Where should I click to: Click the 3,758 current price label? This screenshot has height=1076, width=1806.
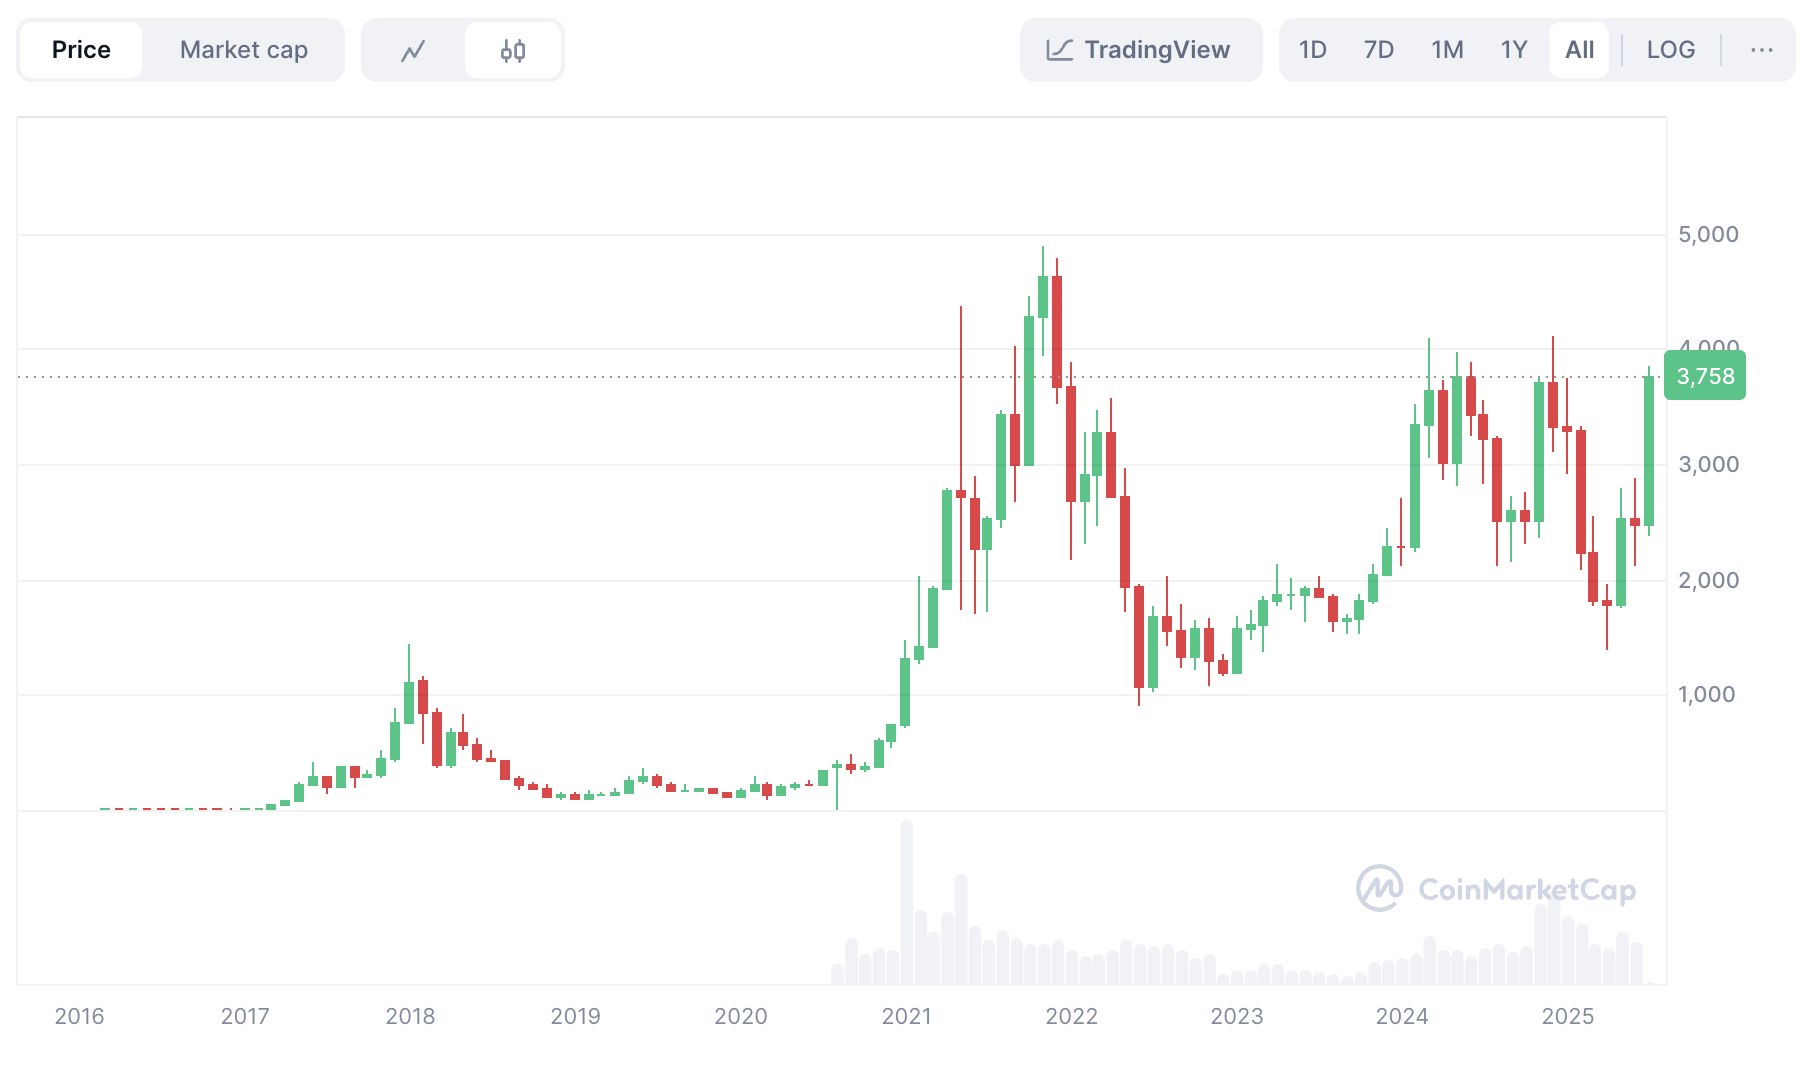1705,376
